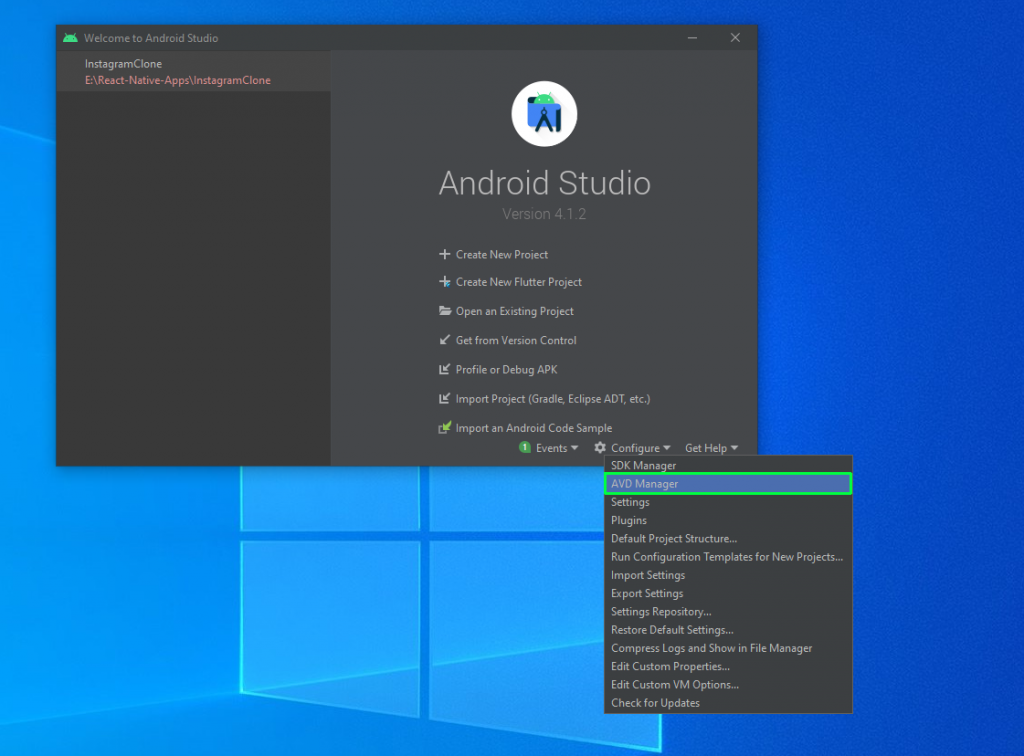Image resolution: width=1024 pixels, height=756 pixels.
Task: Open SDK Manager from the Configure menu
Action: 728,465
